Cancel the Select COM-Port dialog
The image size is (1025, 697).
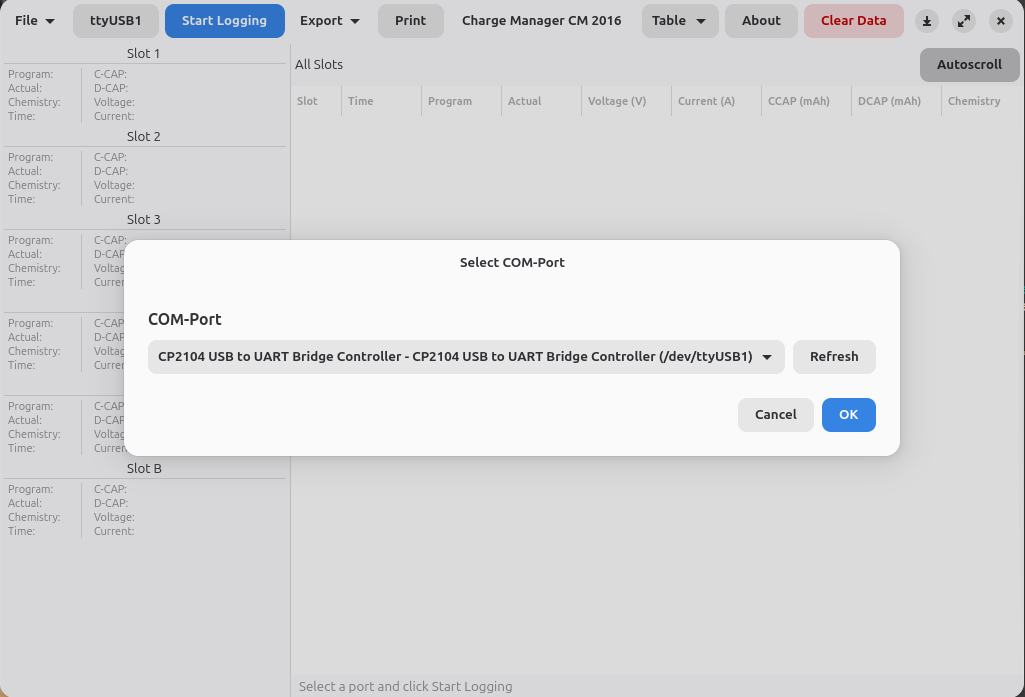point(776,414)
